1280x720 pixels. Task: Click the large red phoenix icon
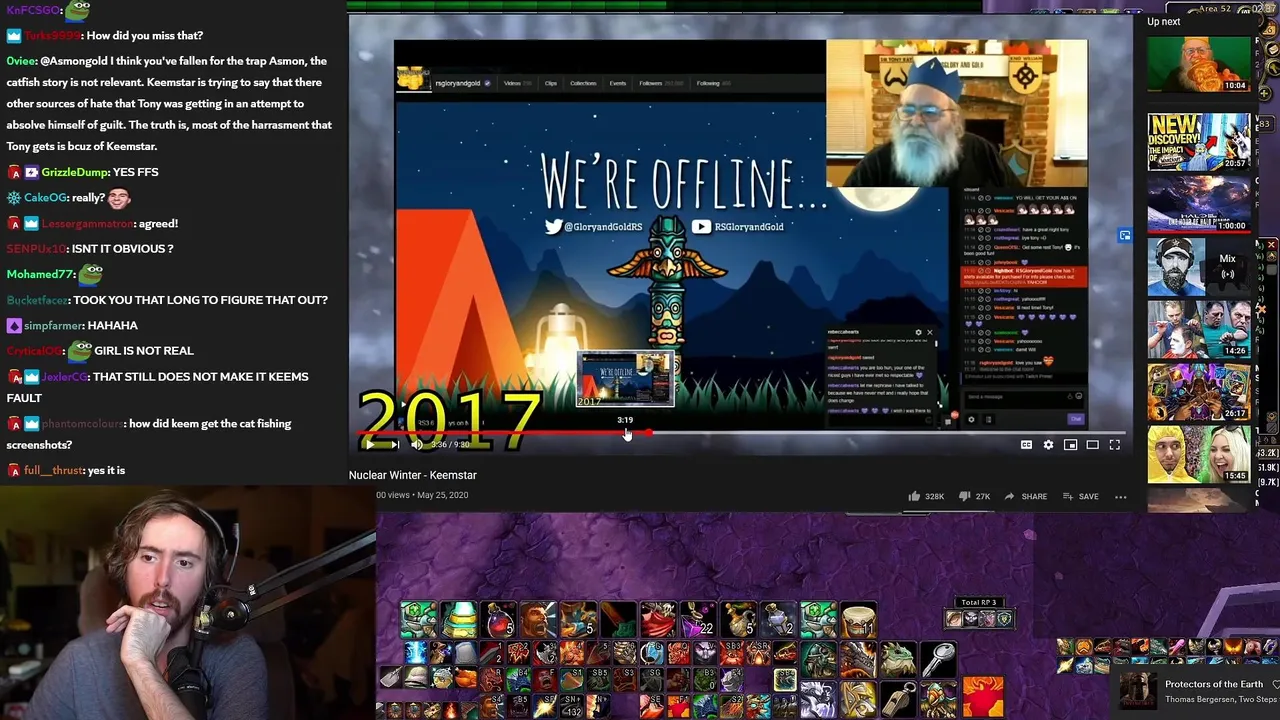click(x=983, y=697)
